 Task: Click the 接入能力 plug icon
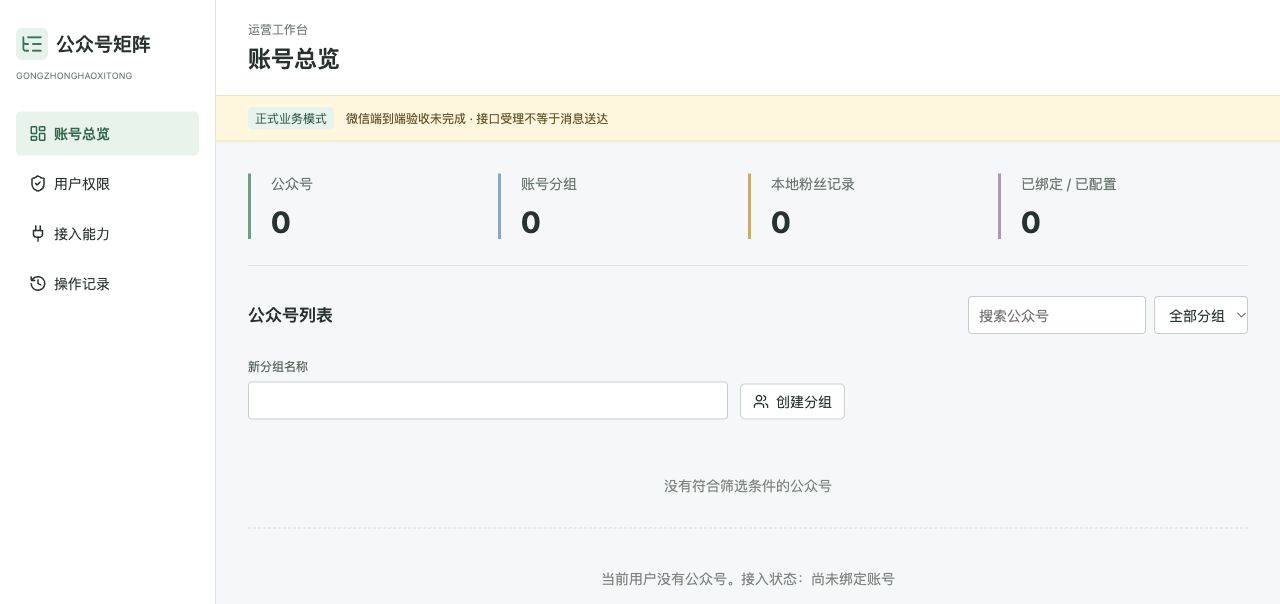tap(38, 233)
